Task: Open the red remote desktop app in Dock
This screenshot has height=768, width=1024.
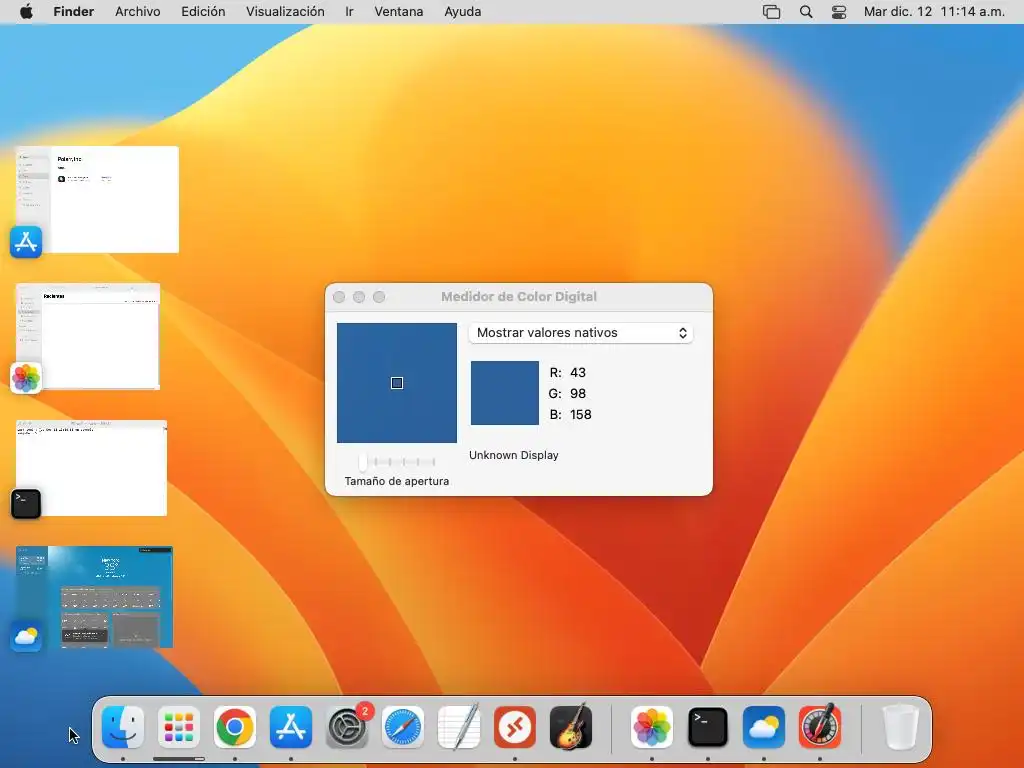Action: 515,727
